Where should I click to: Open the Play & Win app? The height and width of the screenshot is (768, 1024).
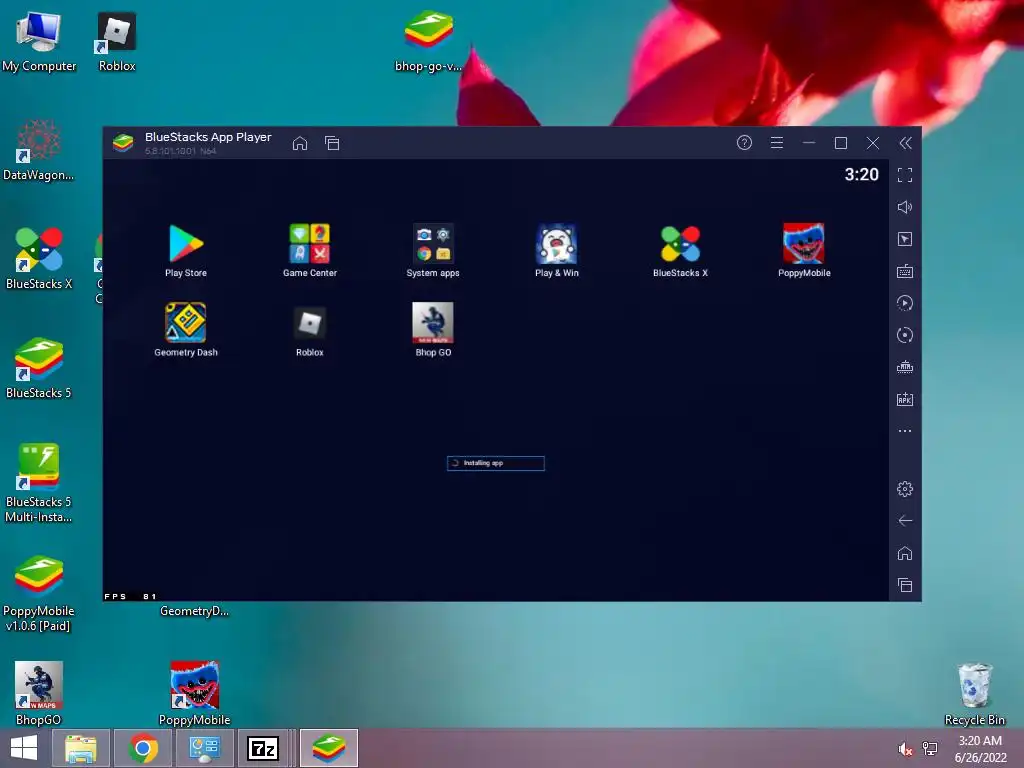click(x=556, y=250)
